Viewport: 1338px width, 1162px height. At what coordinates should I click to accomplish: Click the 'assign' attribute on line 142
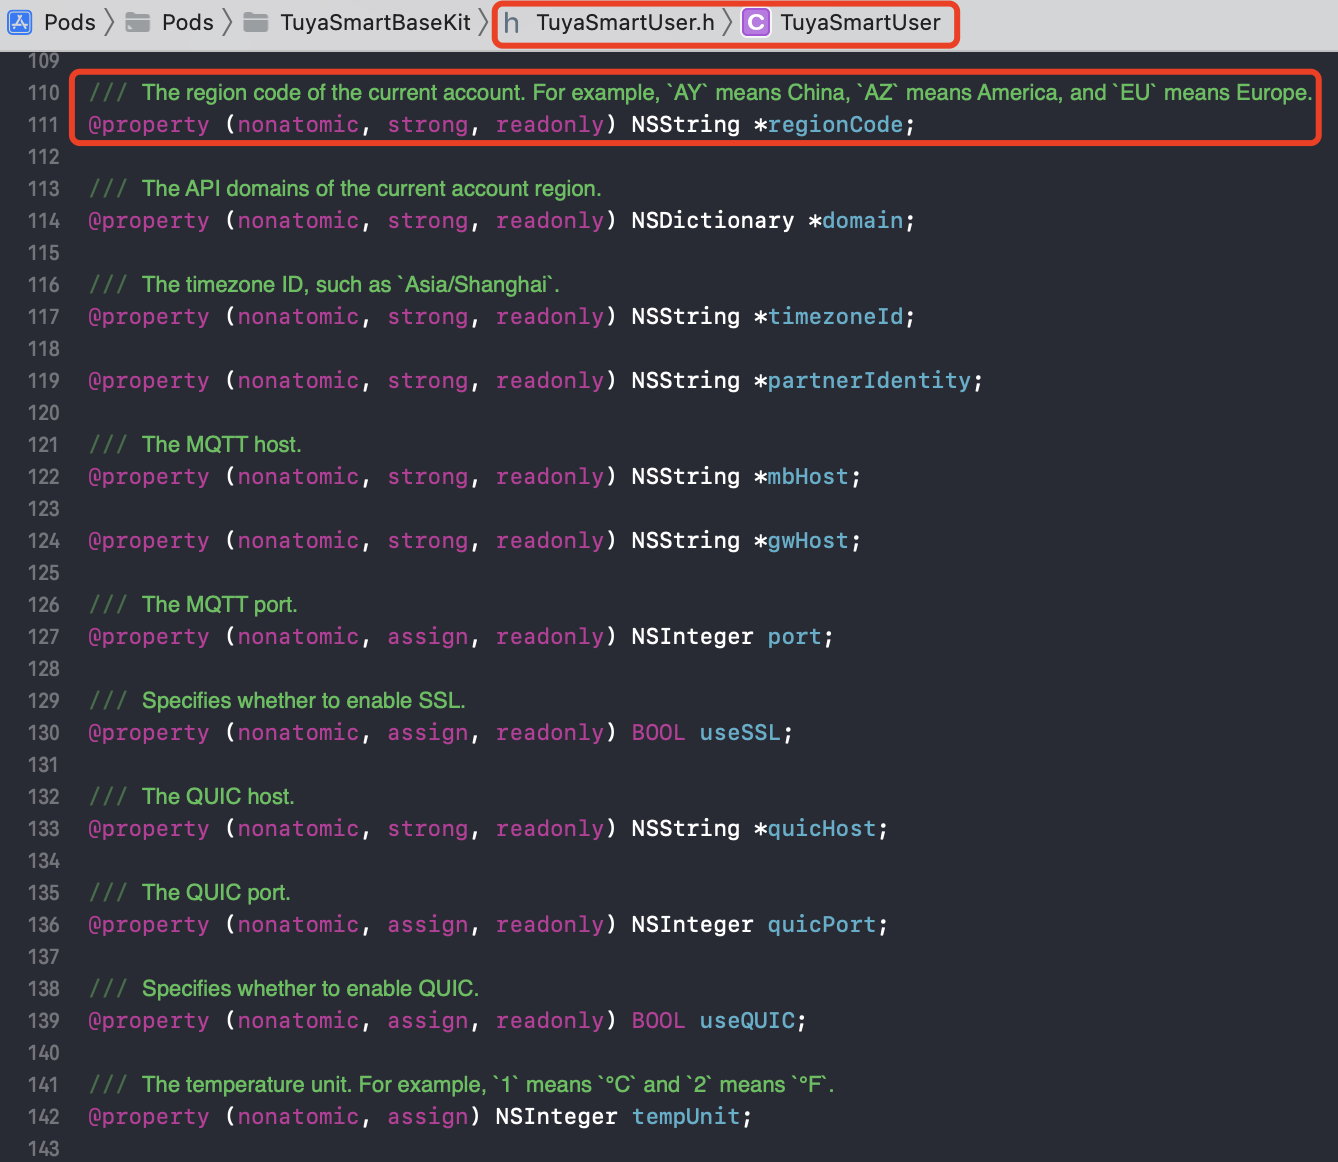pyautogui.click(x=428, y=1116)
